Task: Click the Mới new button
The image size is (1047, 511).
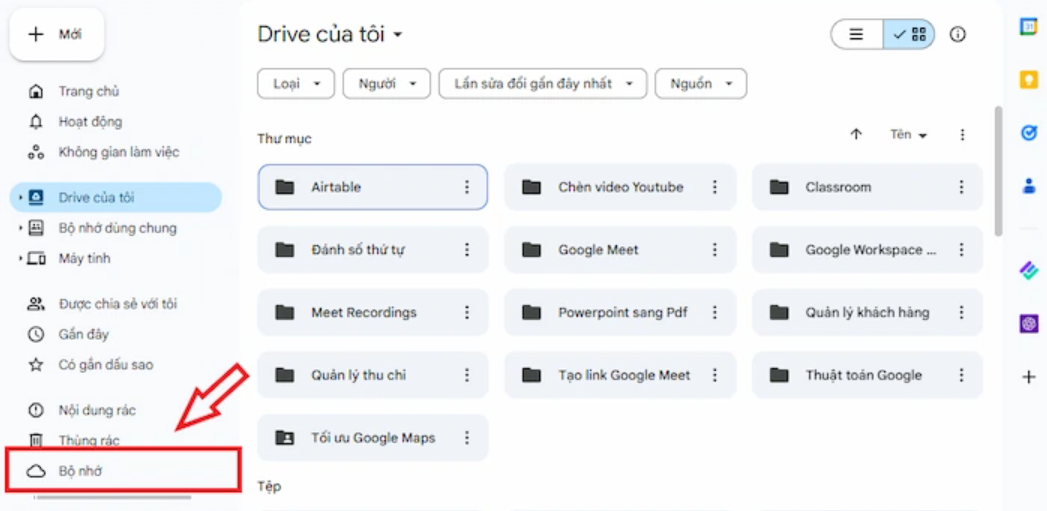Action: (57, 35)
